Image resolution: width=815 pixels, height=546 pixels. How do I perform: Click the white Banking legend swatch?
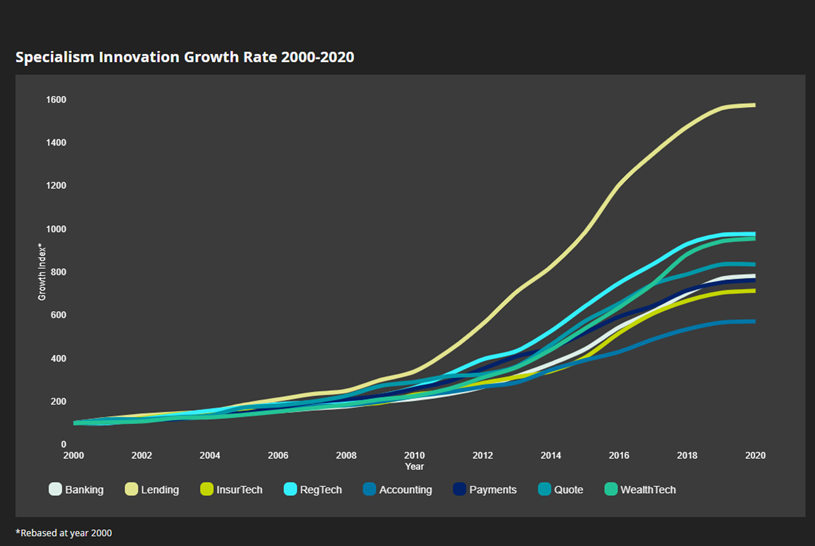click(56, 490)
